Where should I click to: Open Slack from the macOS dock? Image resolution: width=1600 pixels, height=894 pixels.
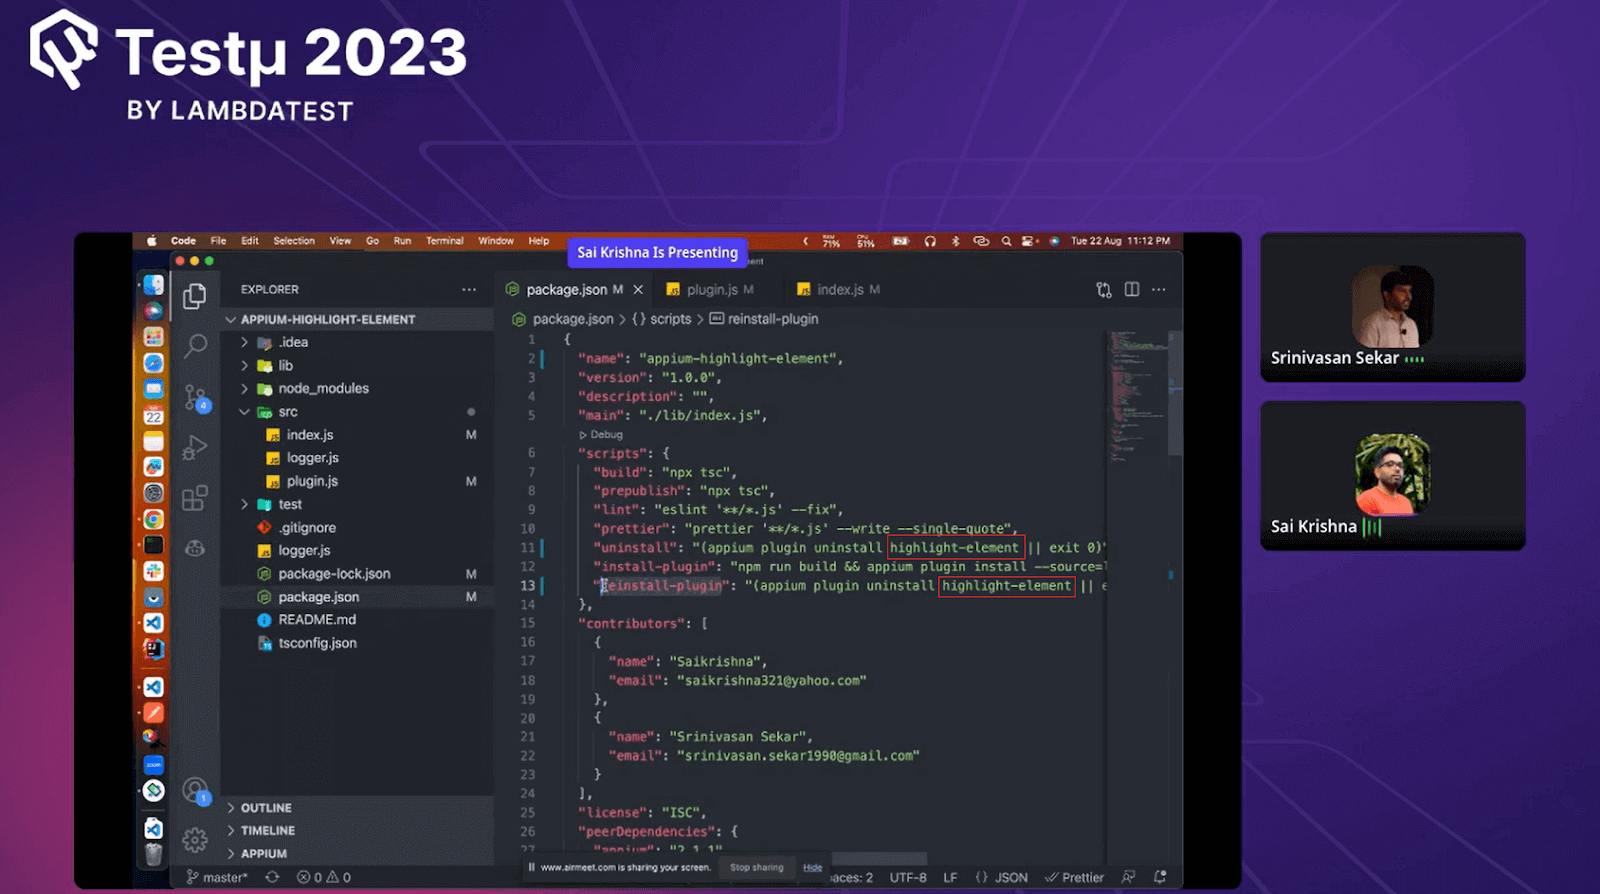tap(153, 571)
